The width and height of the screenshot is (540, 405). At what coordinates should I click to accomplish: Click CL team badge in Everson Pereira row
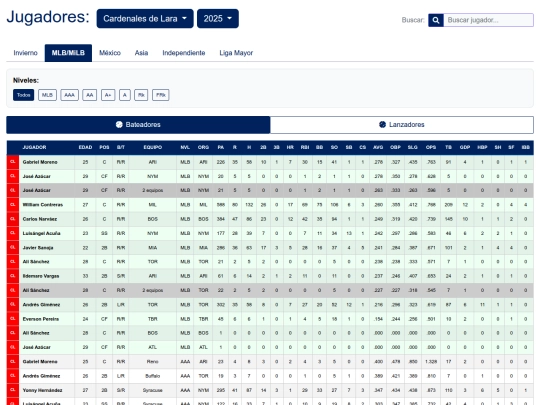click(13, 319)
